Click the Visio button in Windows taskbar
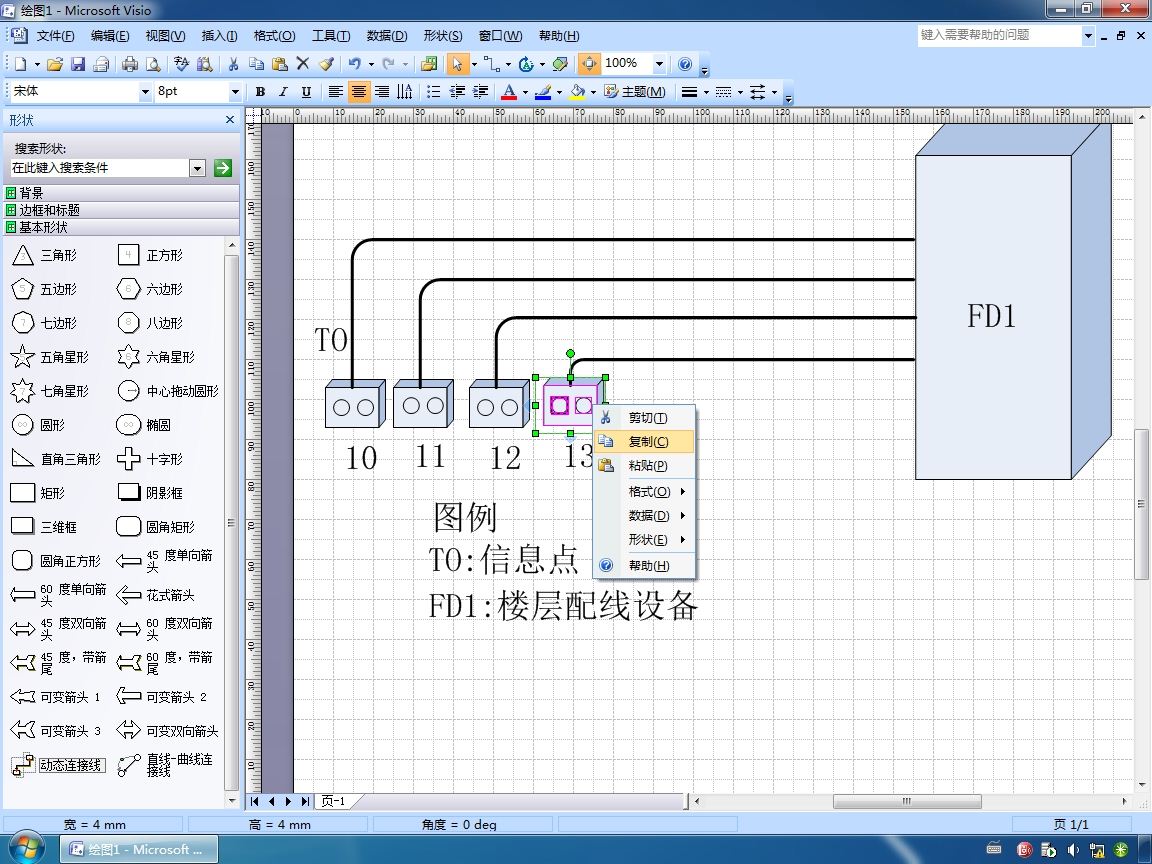 pyautogui.click(x=139, y=849)
